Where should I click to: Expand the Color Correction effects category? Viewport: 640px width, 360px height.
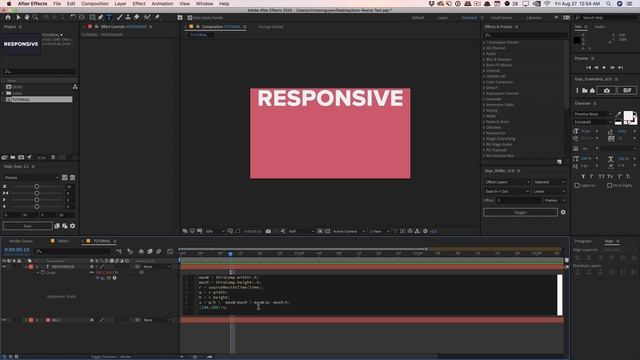[x=484, y=82]
